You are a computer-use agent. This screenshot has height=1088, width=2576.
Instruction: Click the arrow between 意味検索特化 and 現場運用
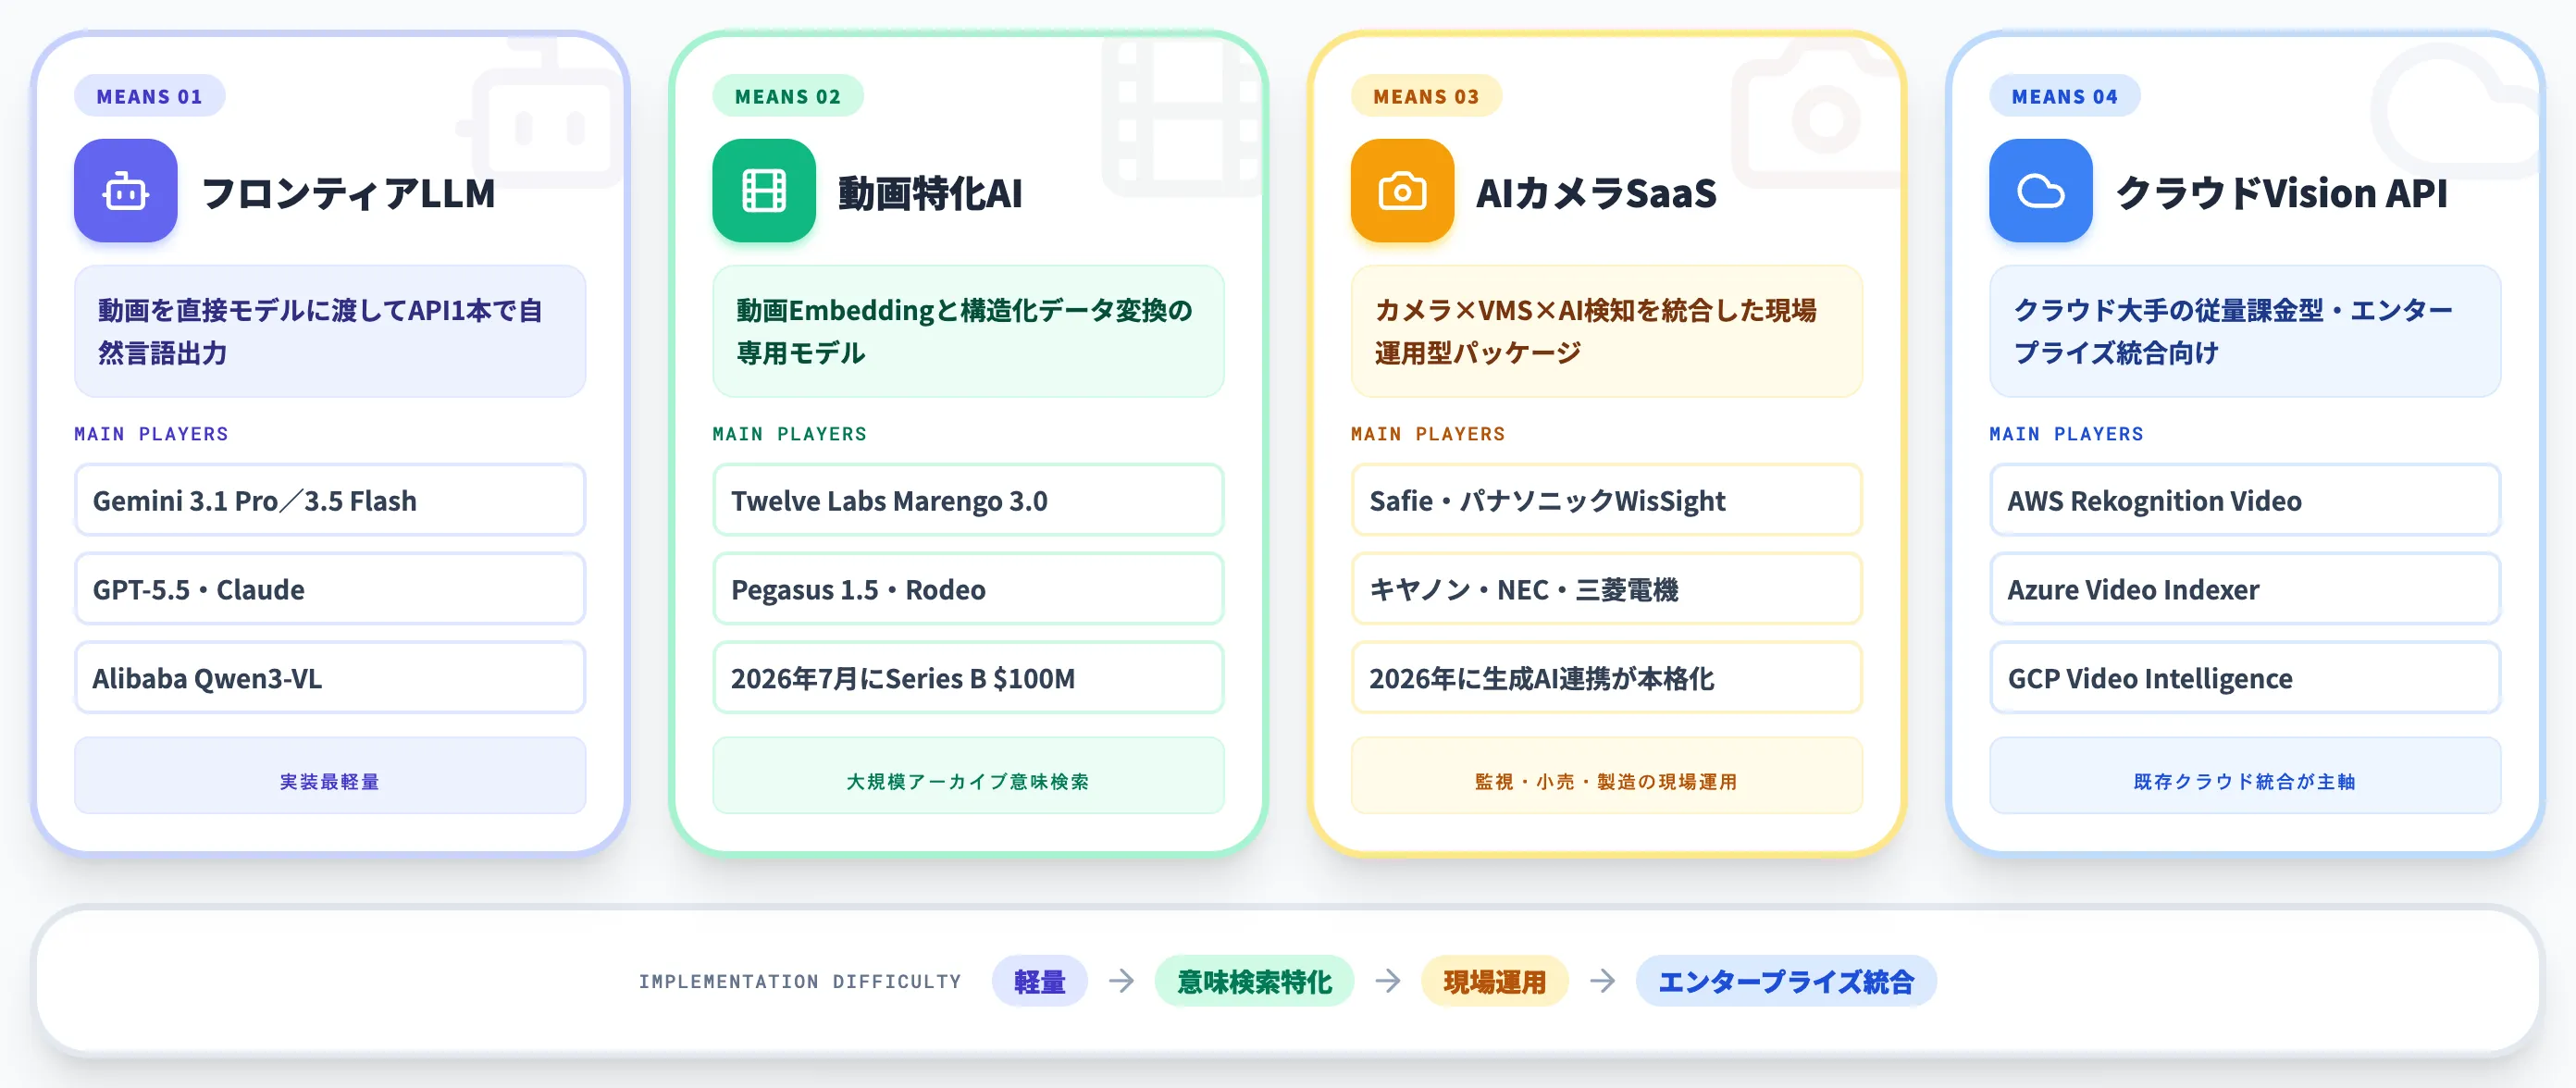click(x=1387, y=981)
